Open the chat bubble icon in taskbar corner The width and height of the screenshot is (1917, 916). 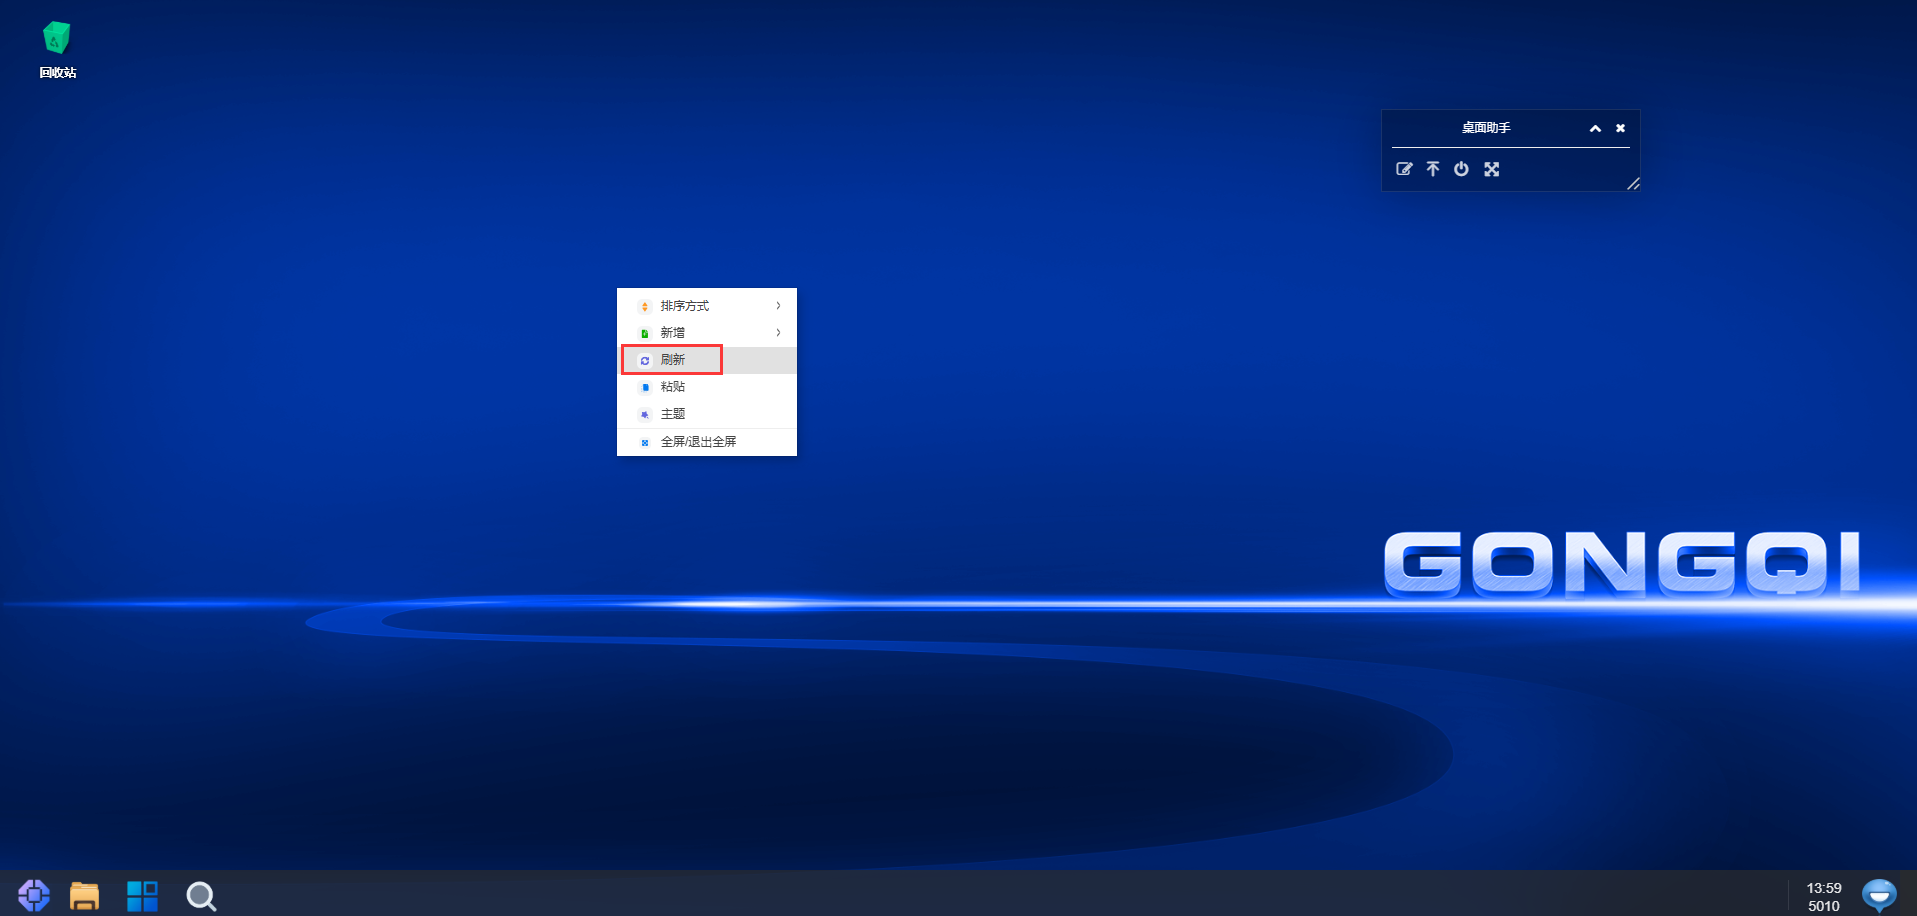[x=1879, y=895]
